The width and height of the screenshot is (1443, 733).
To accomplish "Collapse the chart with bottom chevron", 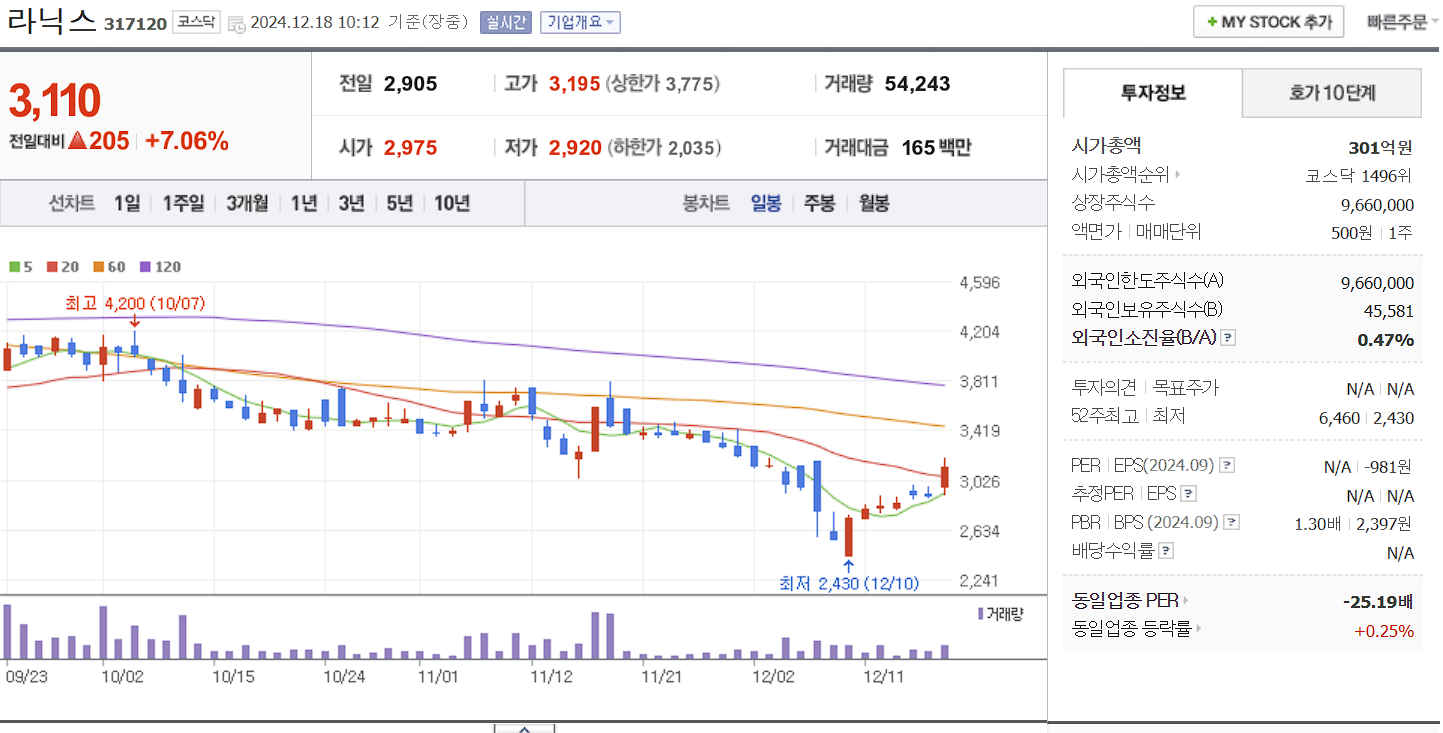I will [x=522, y=730].
